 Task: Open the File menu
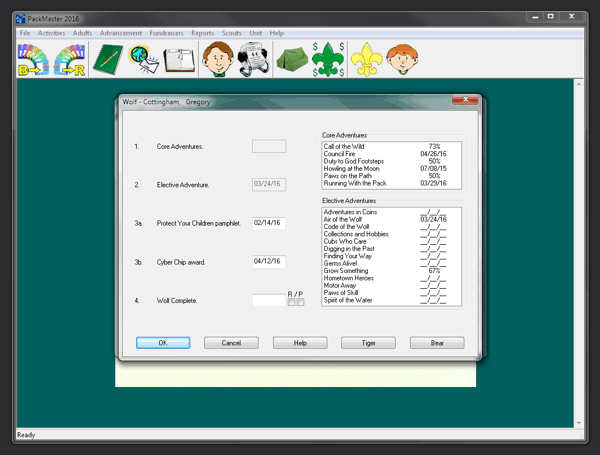tap(25, 33)
